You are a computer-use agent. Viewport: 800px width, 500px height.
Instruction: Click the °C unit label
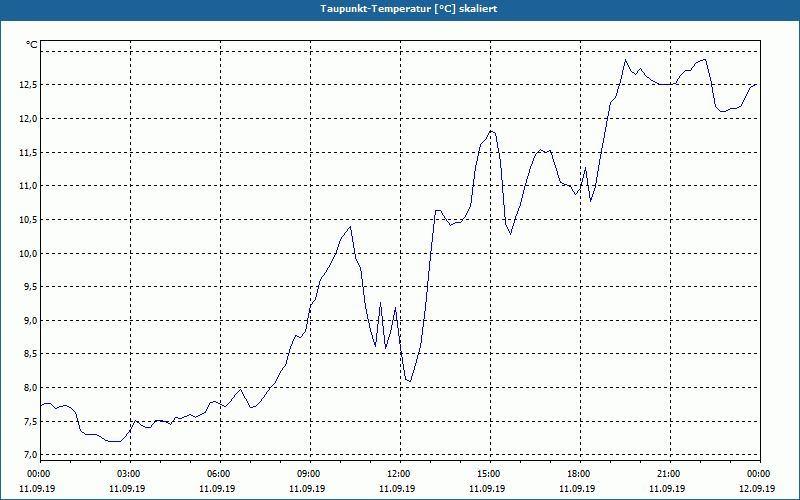pos(32,45)
